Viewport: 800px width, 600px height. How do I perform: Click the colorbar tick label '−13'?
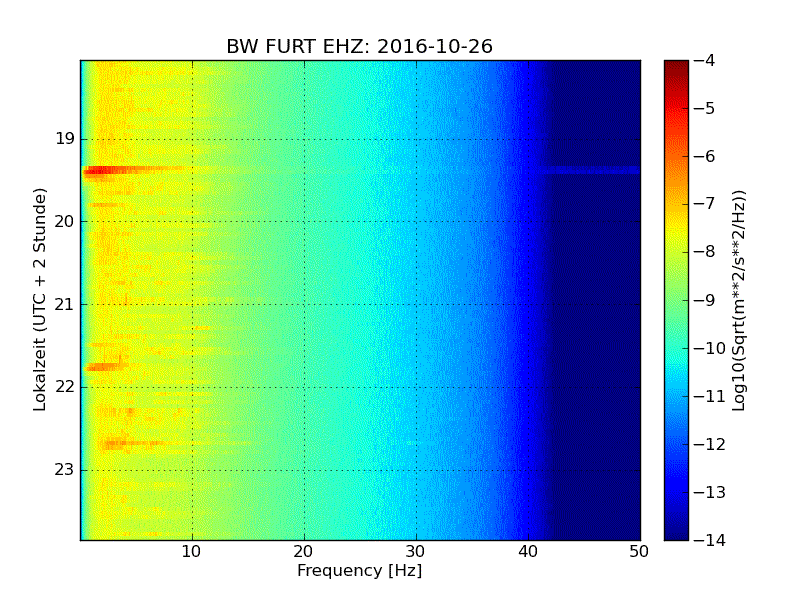pos(709,492)
